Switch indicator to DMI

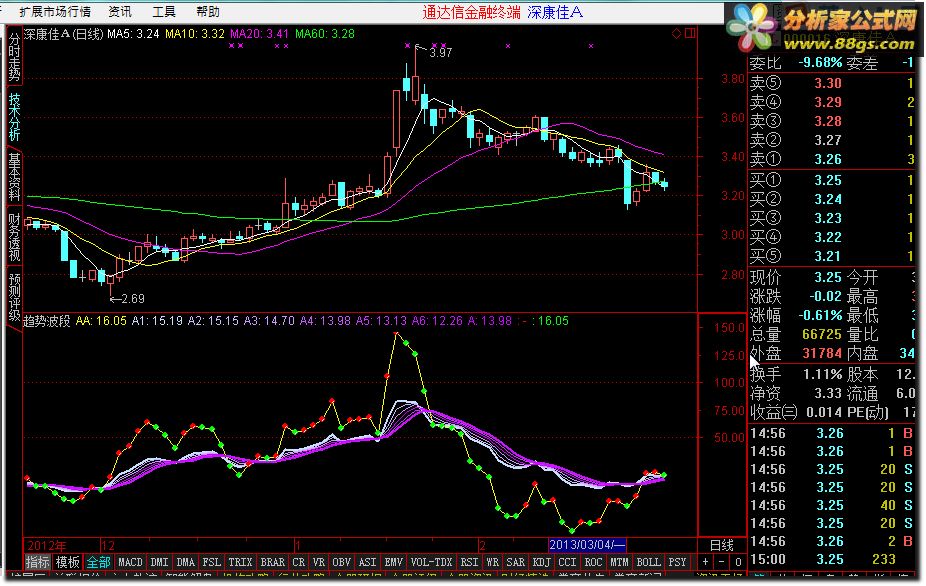coord(159,562)
